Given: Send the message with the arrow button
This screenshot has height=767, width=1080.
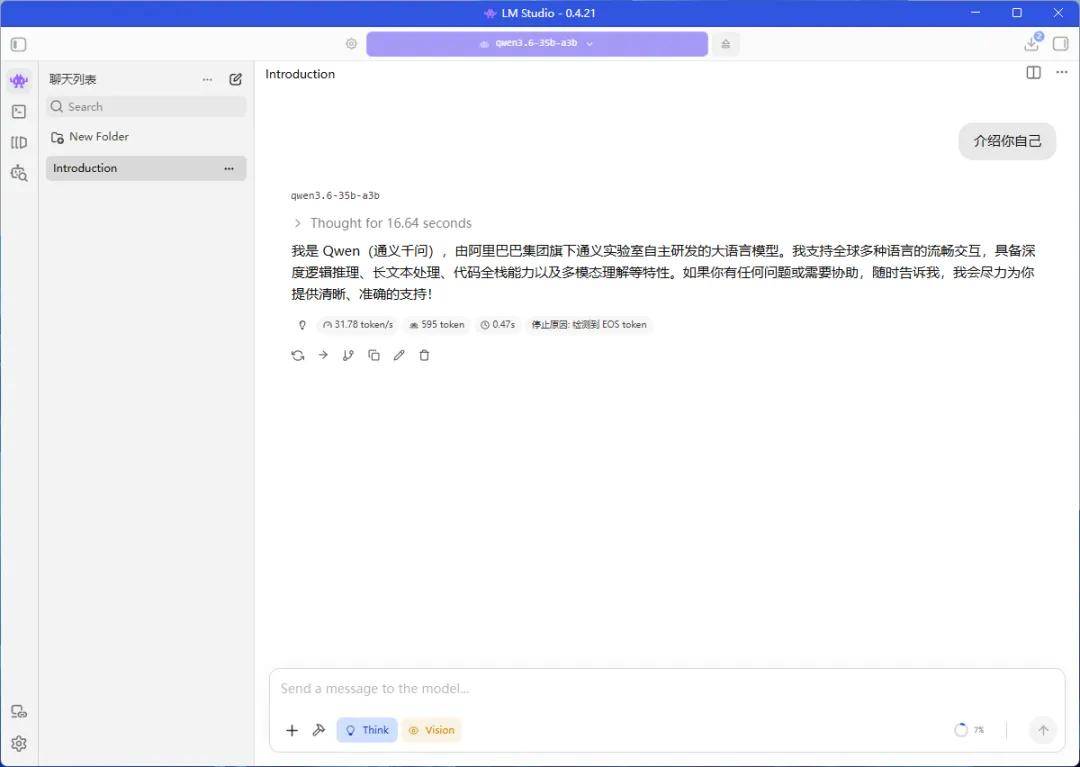Looking at the screenshot, I should [1043, 730].
